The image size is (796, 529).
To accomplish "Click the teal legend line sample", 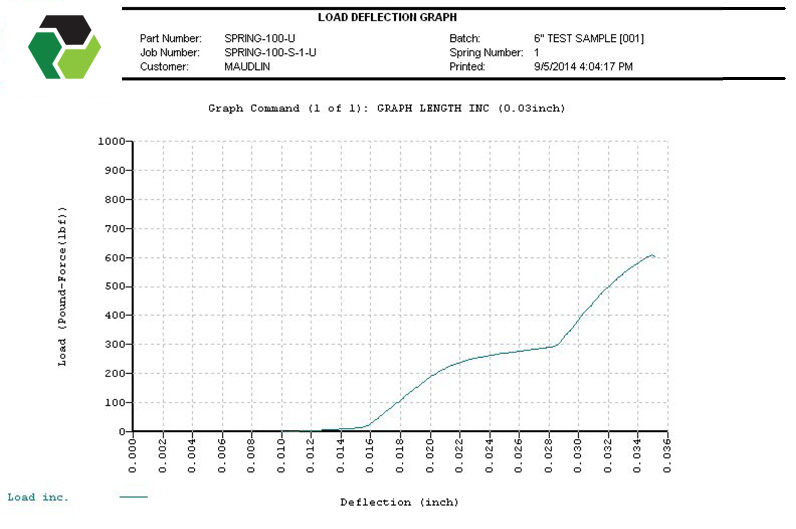I will pos(134,497).
